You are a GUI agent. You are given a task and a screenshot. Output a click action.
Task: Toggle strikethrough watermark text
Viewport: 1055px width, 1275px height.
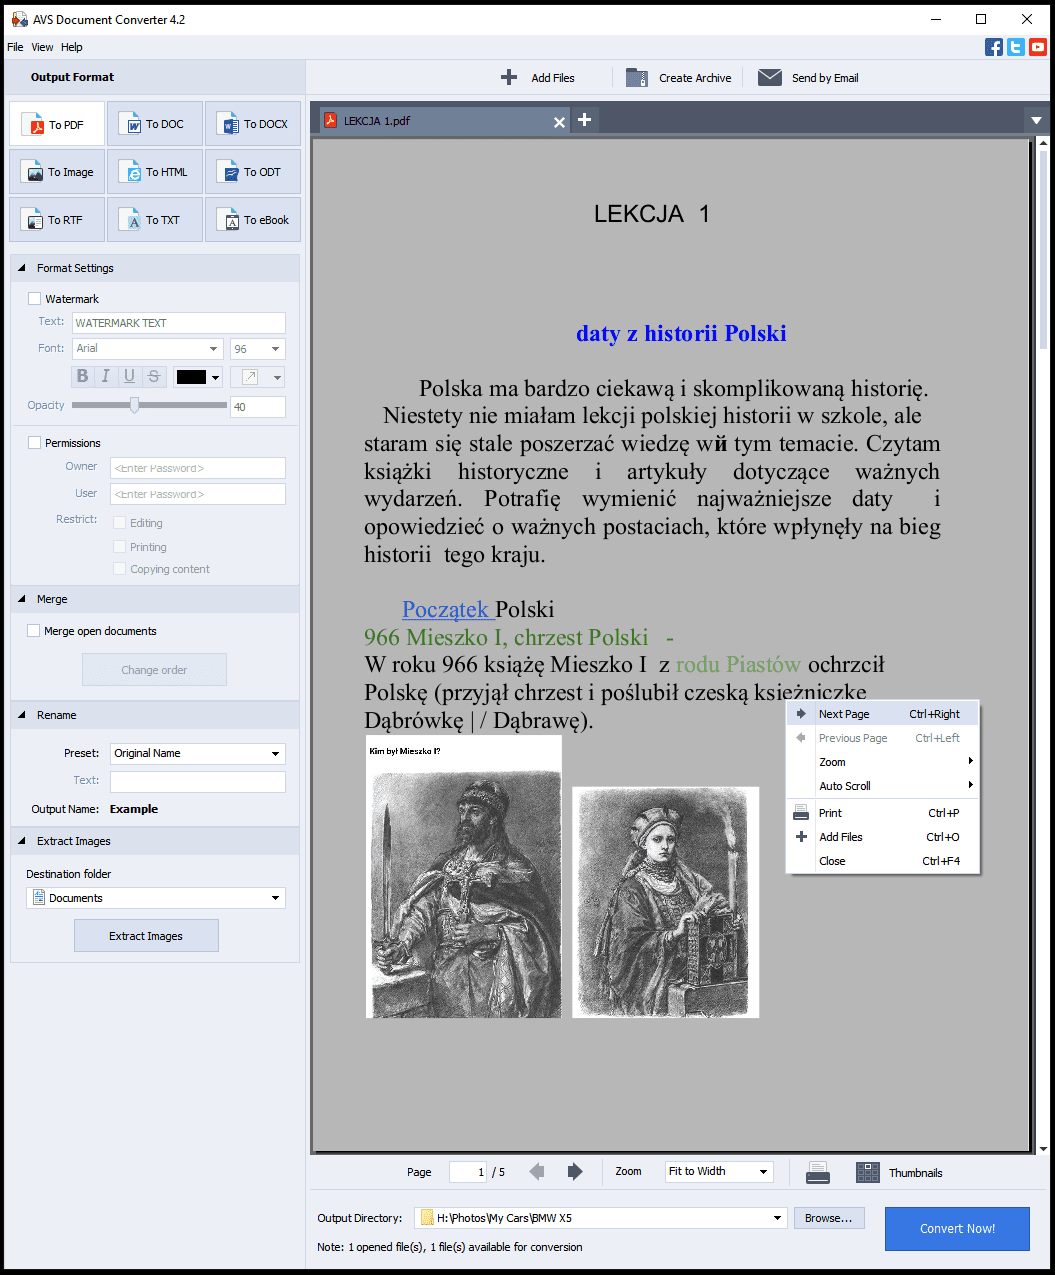[x=153, y=376]
